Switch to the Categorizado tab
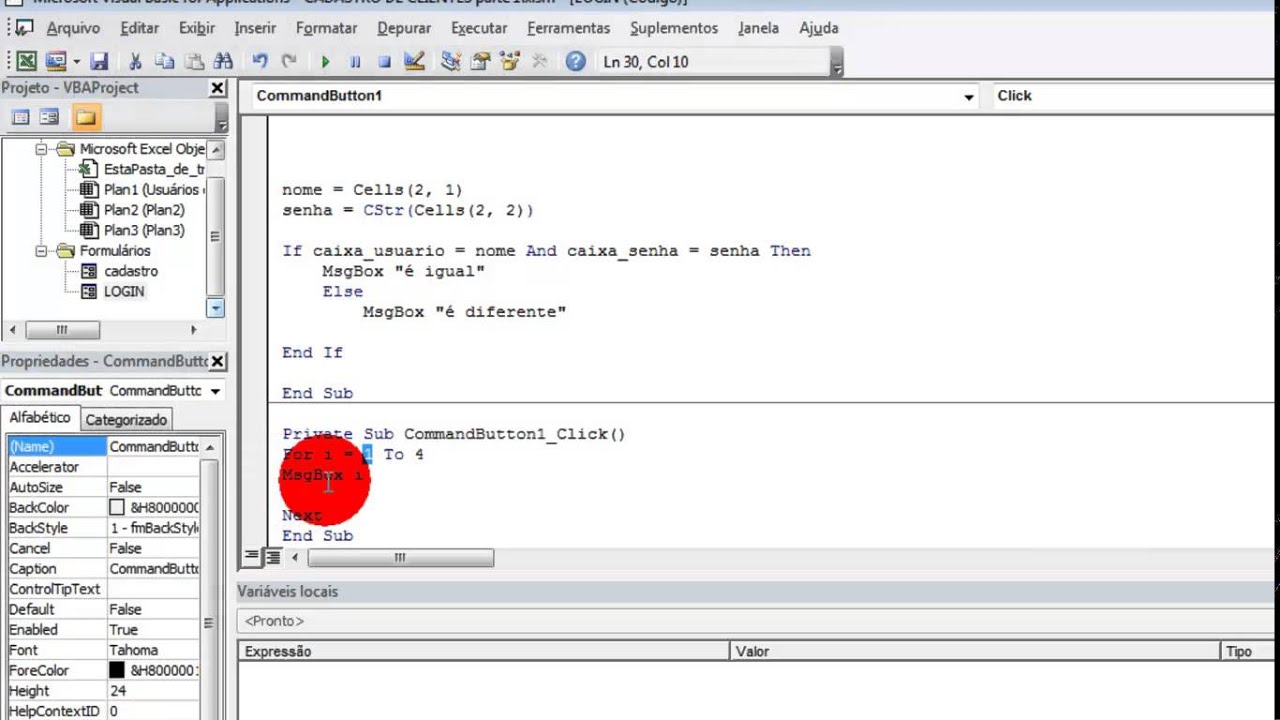The width and height of the screenshot is (1280, 720). 126,420
